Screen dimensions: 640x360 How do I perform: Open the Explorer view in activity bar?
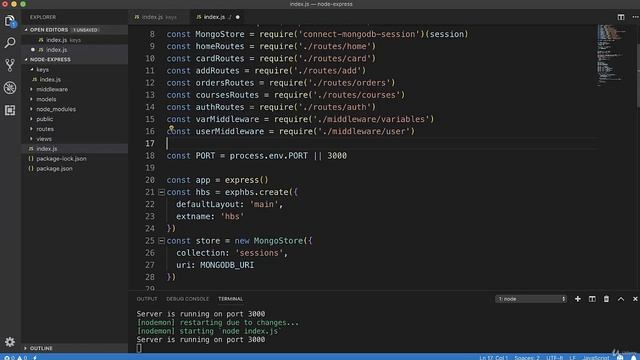click(x=10, y=21)
